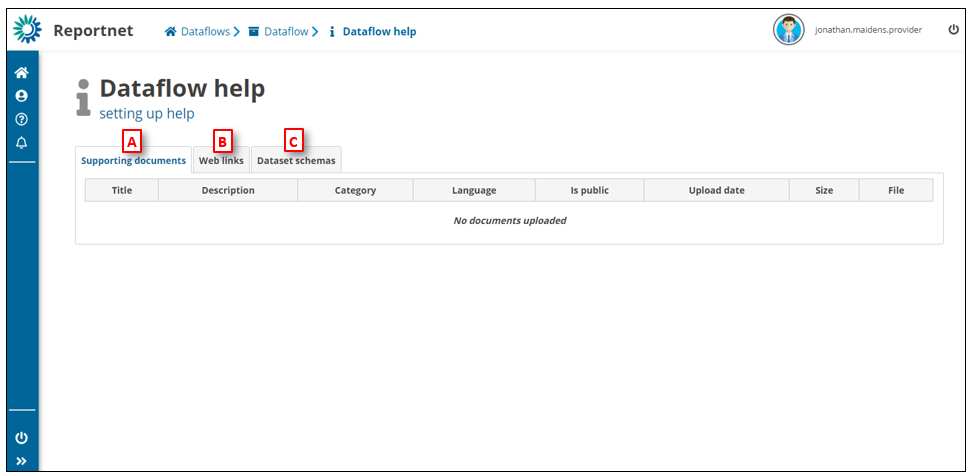Image resolution: width=969 pixels, height=472 pixels.
Task: Click the Is public column header
Action: (589, 190)
